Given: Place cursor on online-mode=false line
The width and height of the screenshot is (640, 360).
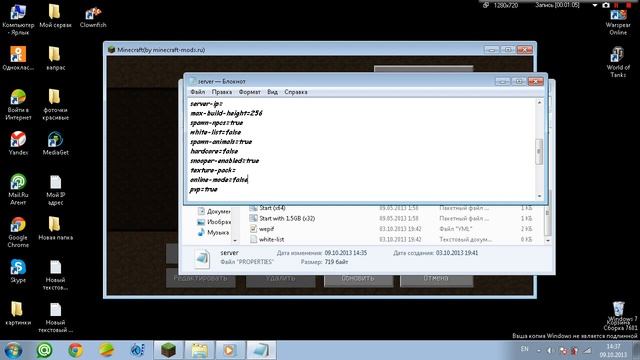Looking at the screenshot, I should 219,180.
